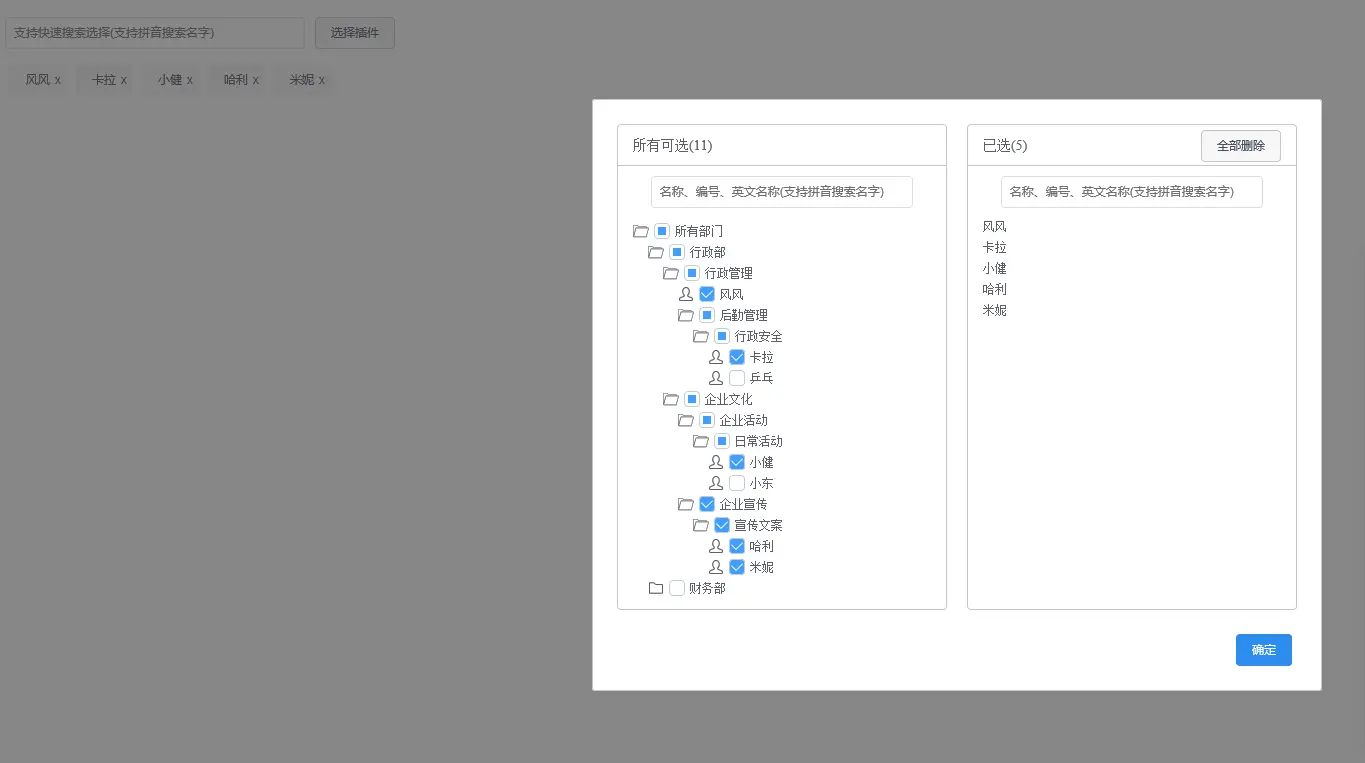This screenshot has width=1365, height=763.
Task: Select 哈利 in the 已选 list
Action: coord(995,290)
